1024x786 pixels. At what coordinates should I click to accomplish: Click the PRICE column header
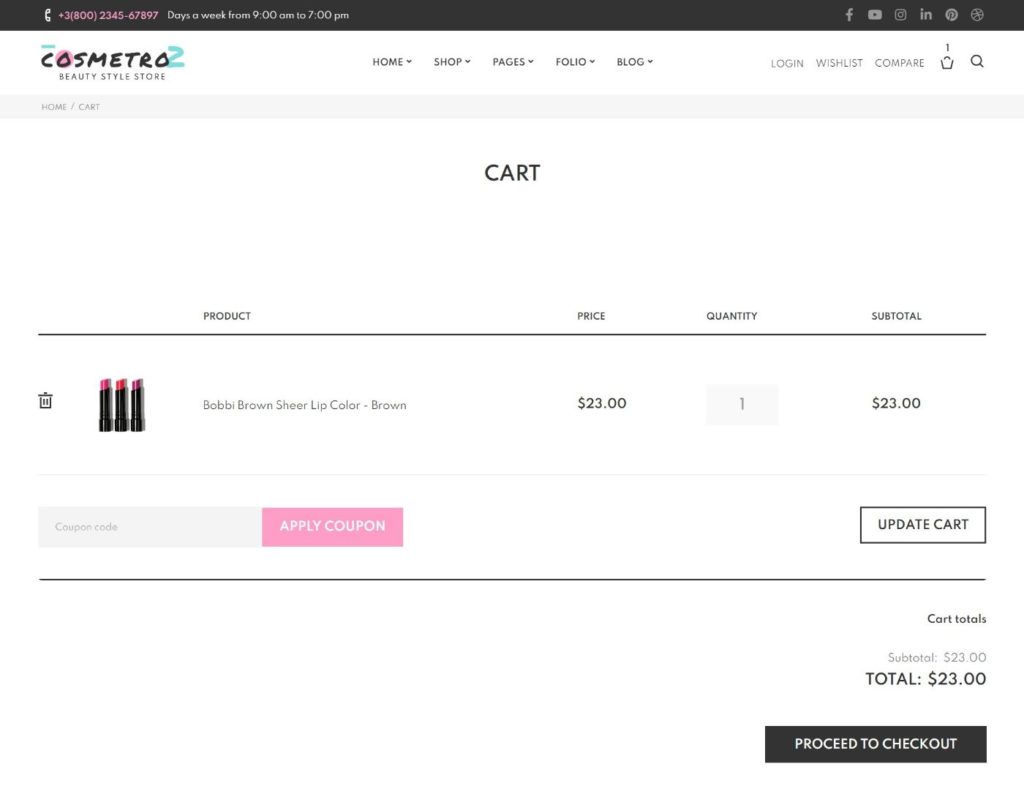pos(590,316)
